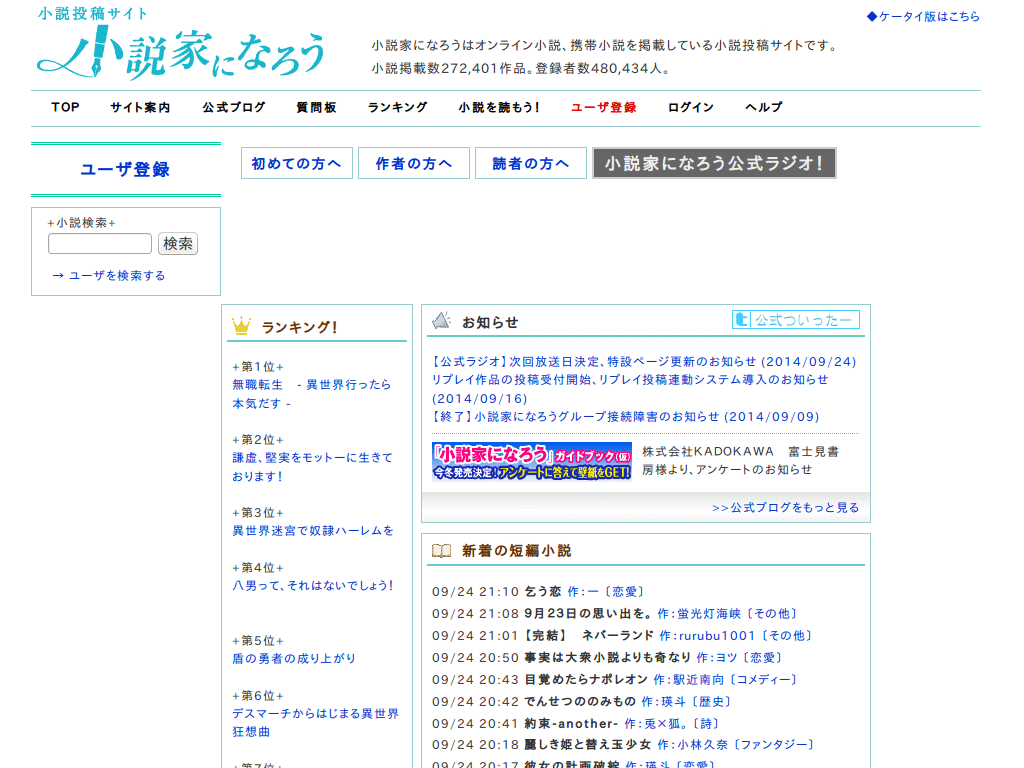1024x768 pixels.
Task: Click the ランキング! panel heading
Action: tap(300, 327)
